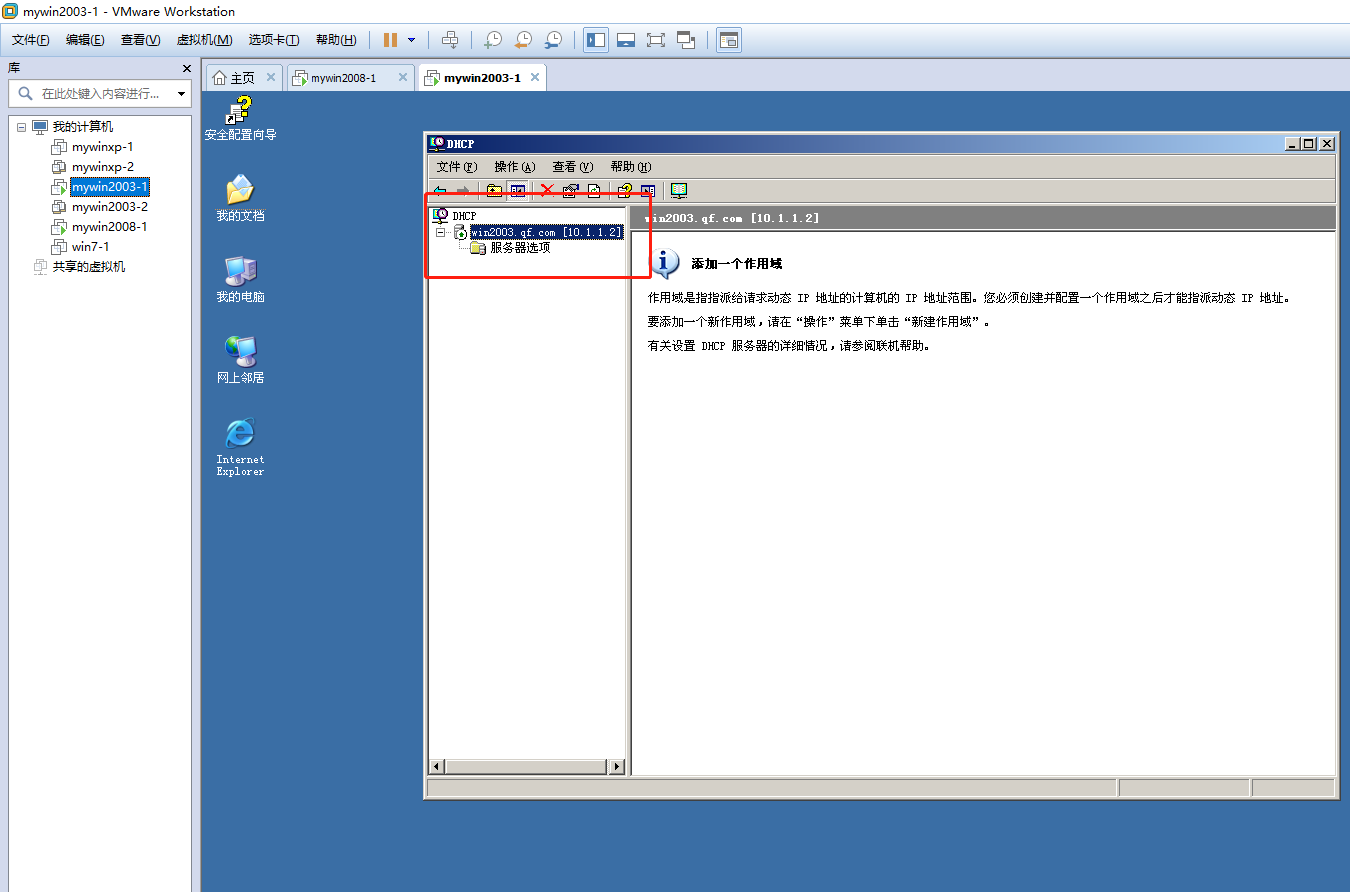Select win2003.qf.com [10.1.1.2] server

pyautogui.click(x=546, y=232)
